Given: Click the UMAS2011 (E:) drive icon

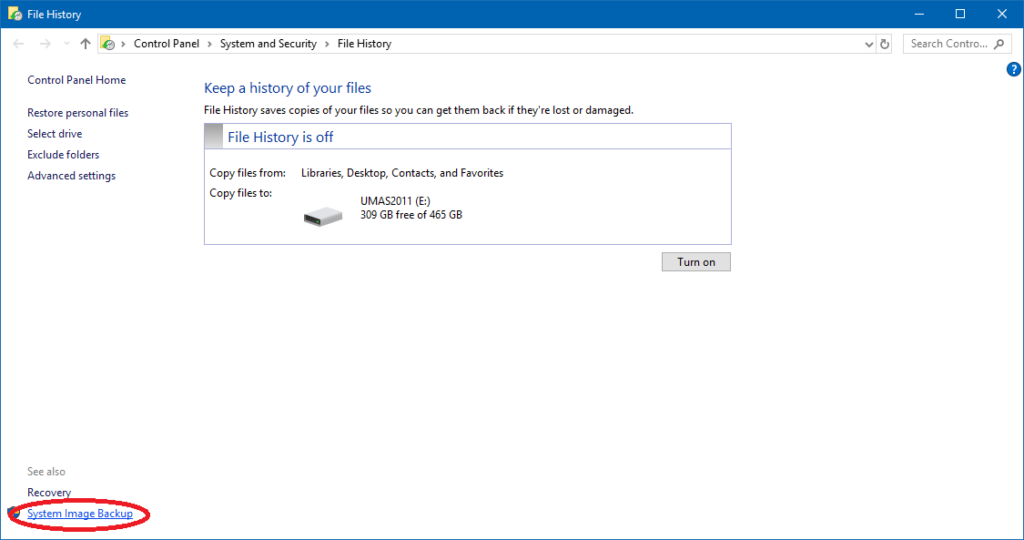Looking at the screenshot, I should (323, 214).
